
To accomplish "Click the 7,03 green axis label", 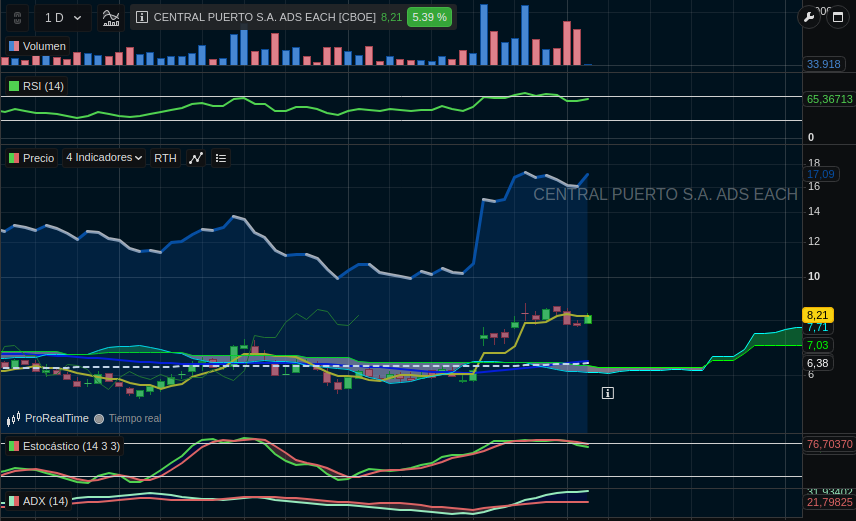I will click(x=817, y=345).
